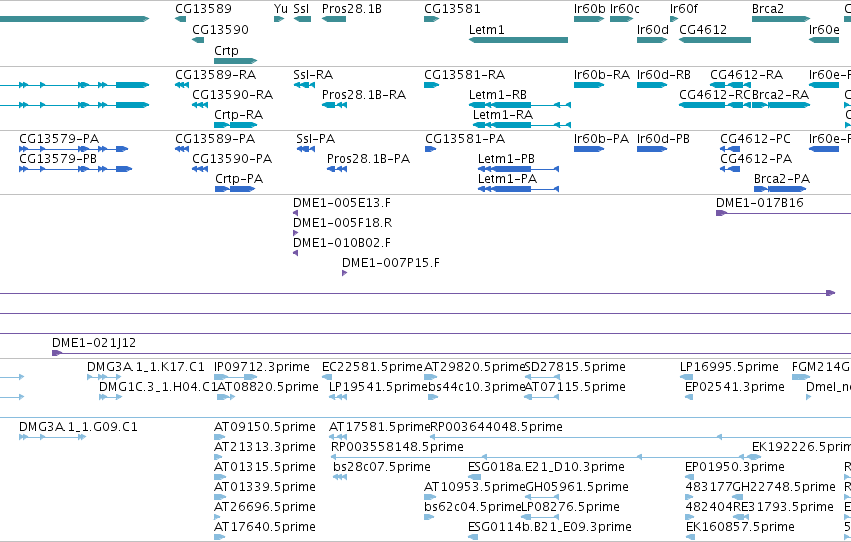
Task: Select protein CG13589-PA
Action: (182, 149)
